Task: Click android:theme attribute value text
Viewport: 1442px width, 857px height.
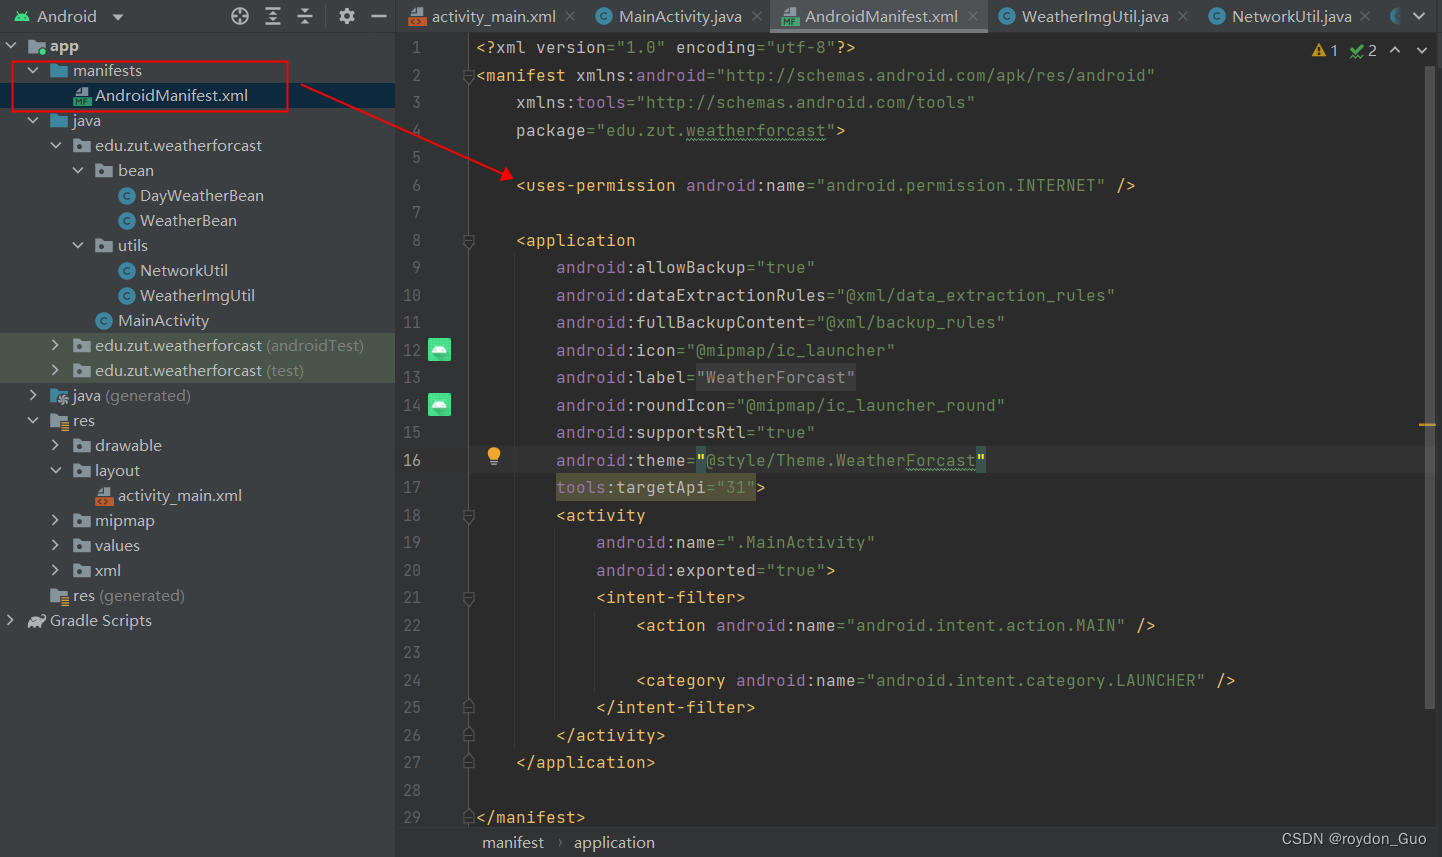Action: tap(840, 461)
